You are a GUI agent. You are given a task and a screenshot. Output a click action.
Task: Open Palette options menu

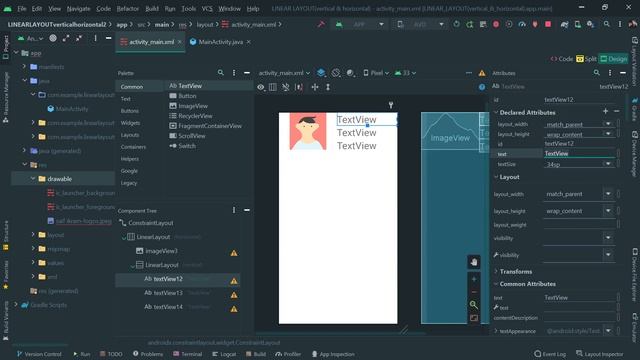pos(234,73)
